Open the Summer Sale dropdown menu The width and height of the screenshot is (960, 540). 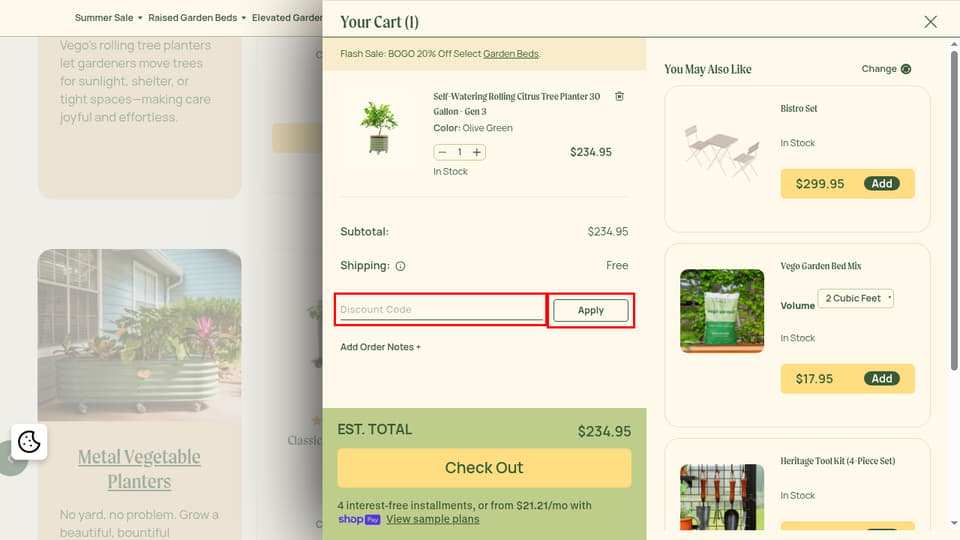pos(108,18)
